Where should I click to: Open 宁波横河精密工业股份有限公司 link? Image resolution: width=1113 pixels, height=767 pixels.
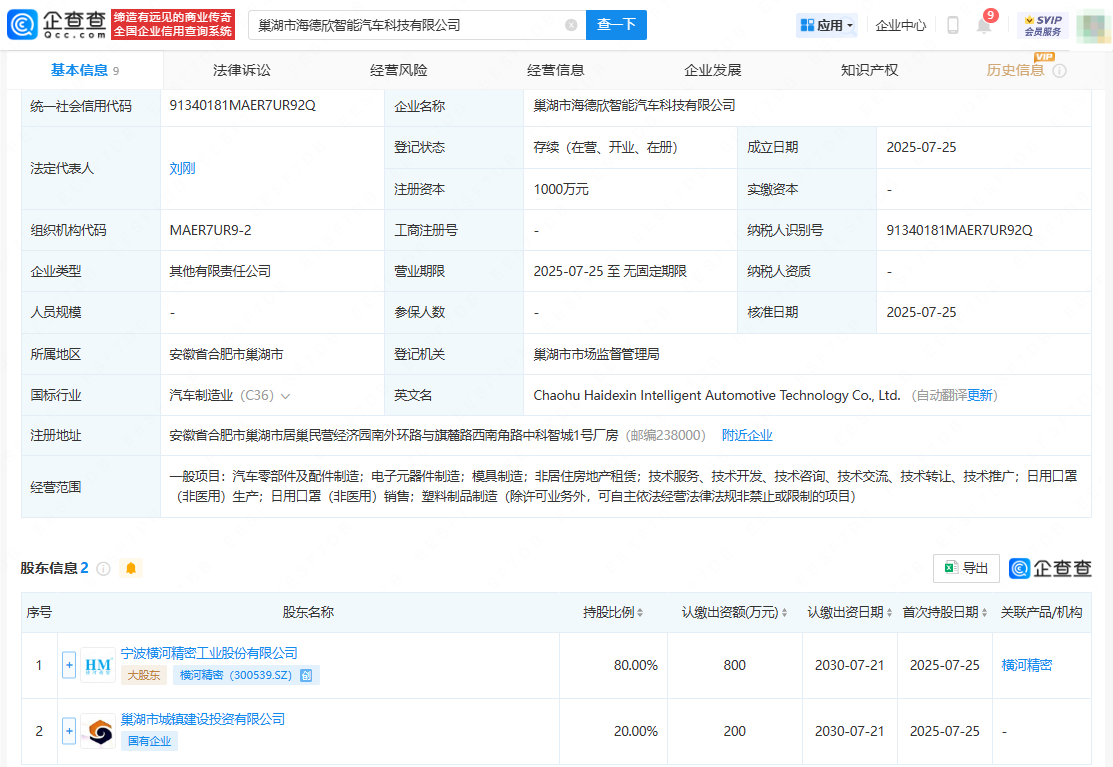click(209, 653)
